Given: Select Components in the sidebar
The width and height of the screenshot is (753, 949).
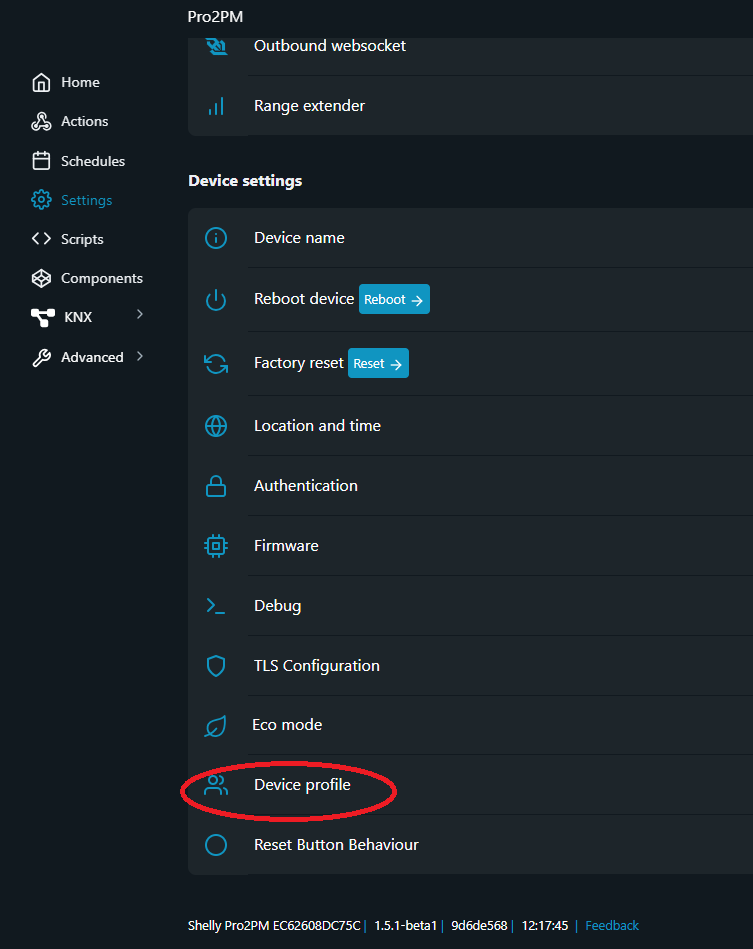Looking at the screenshot, I should 101,278.
